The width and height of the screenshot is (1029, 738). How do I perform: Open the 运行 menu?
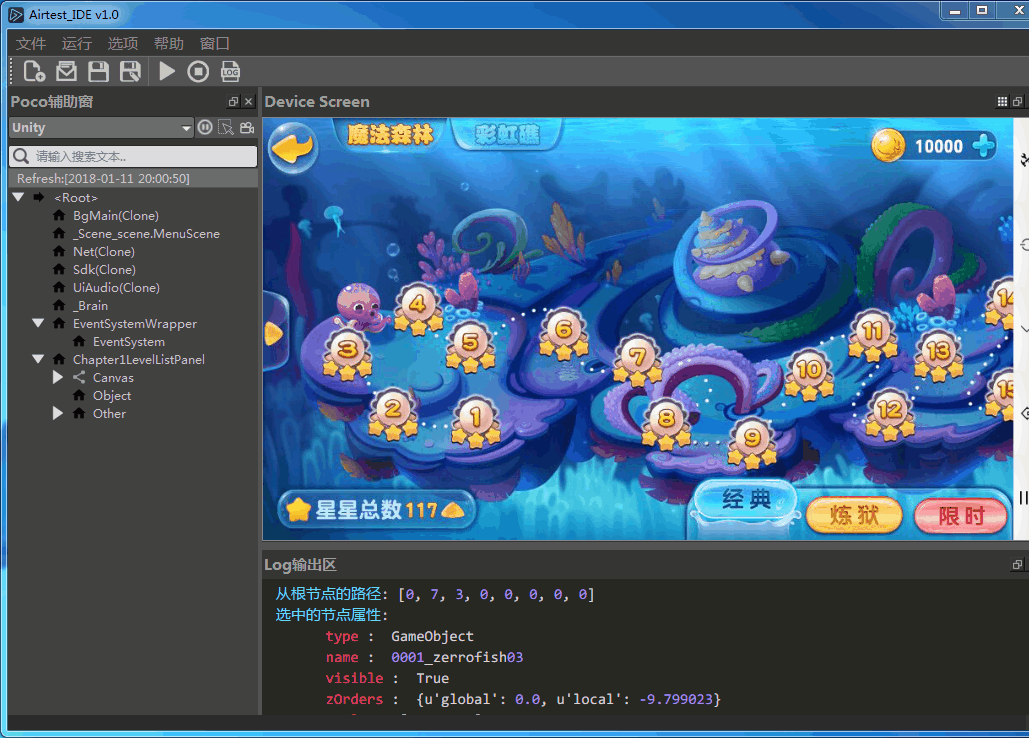click(x=77, y=43)
